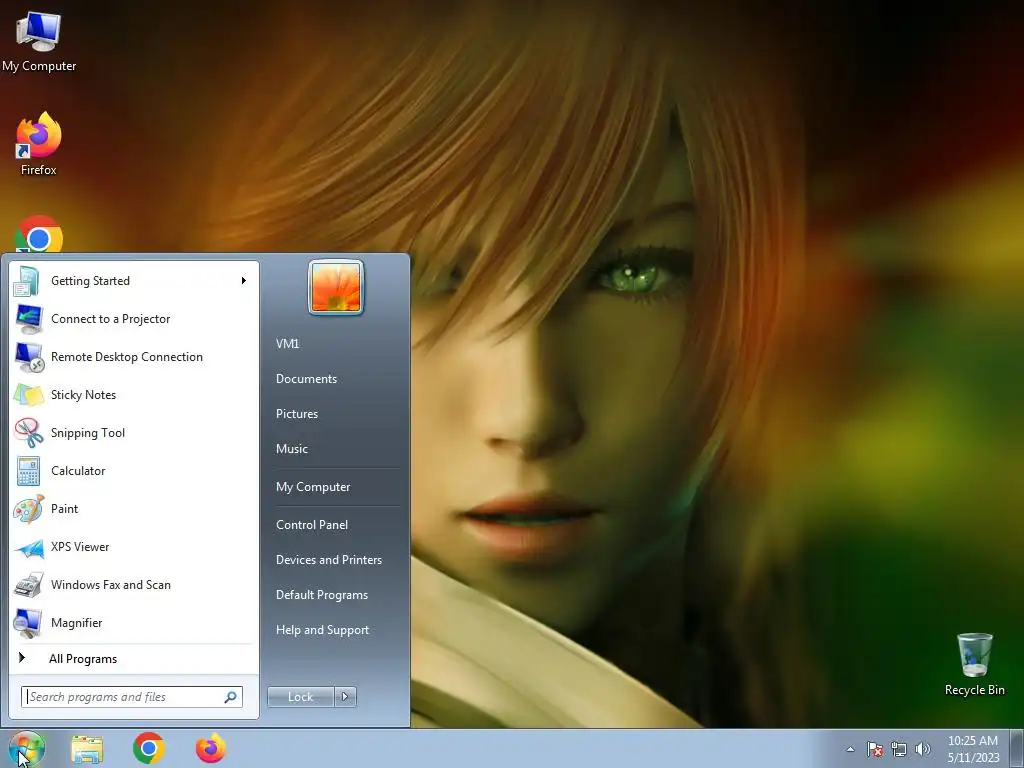Open Firefox from the taskbar
This screenshot has width=1024, height=768.
[x=210, y=748]
